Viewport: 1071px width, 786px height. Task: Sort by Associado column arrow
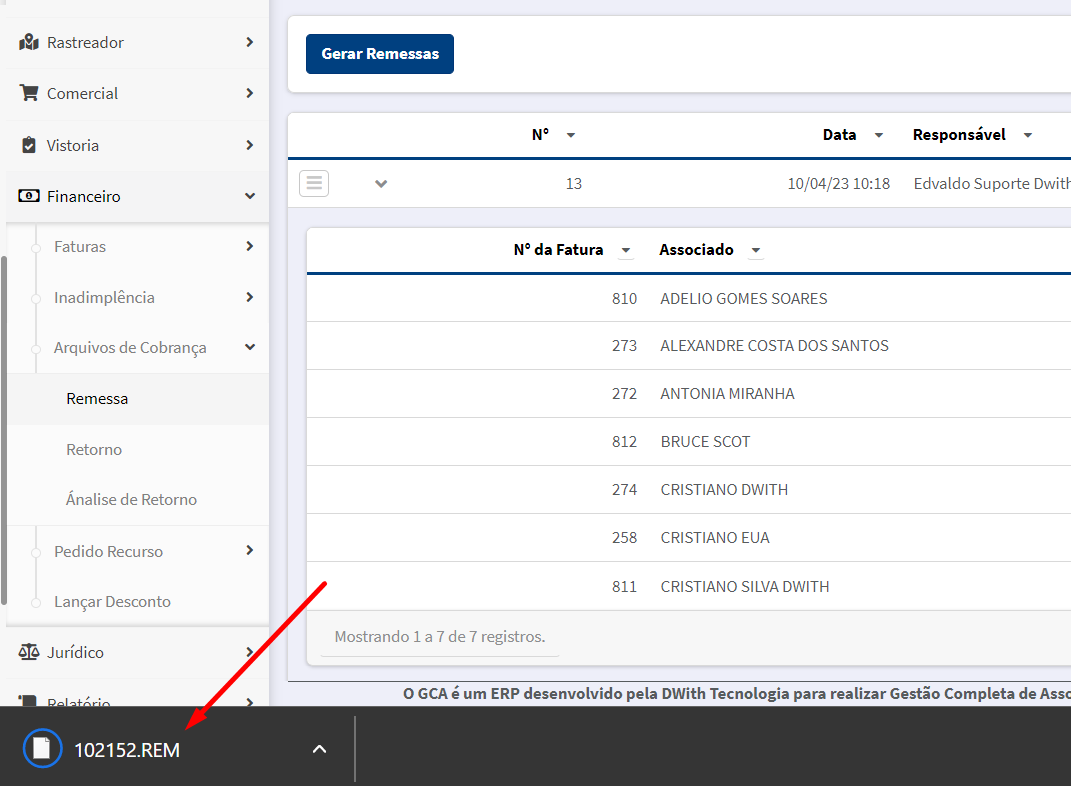[755, 251]
